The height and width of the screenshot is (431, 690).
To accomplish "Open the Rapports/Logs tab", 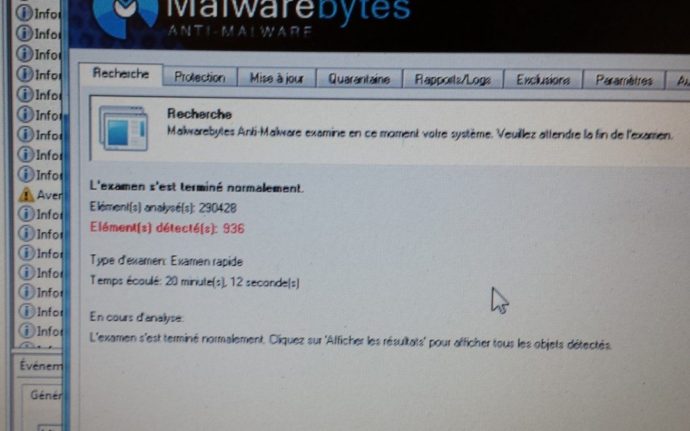I will 452,80.
